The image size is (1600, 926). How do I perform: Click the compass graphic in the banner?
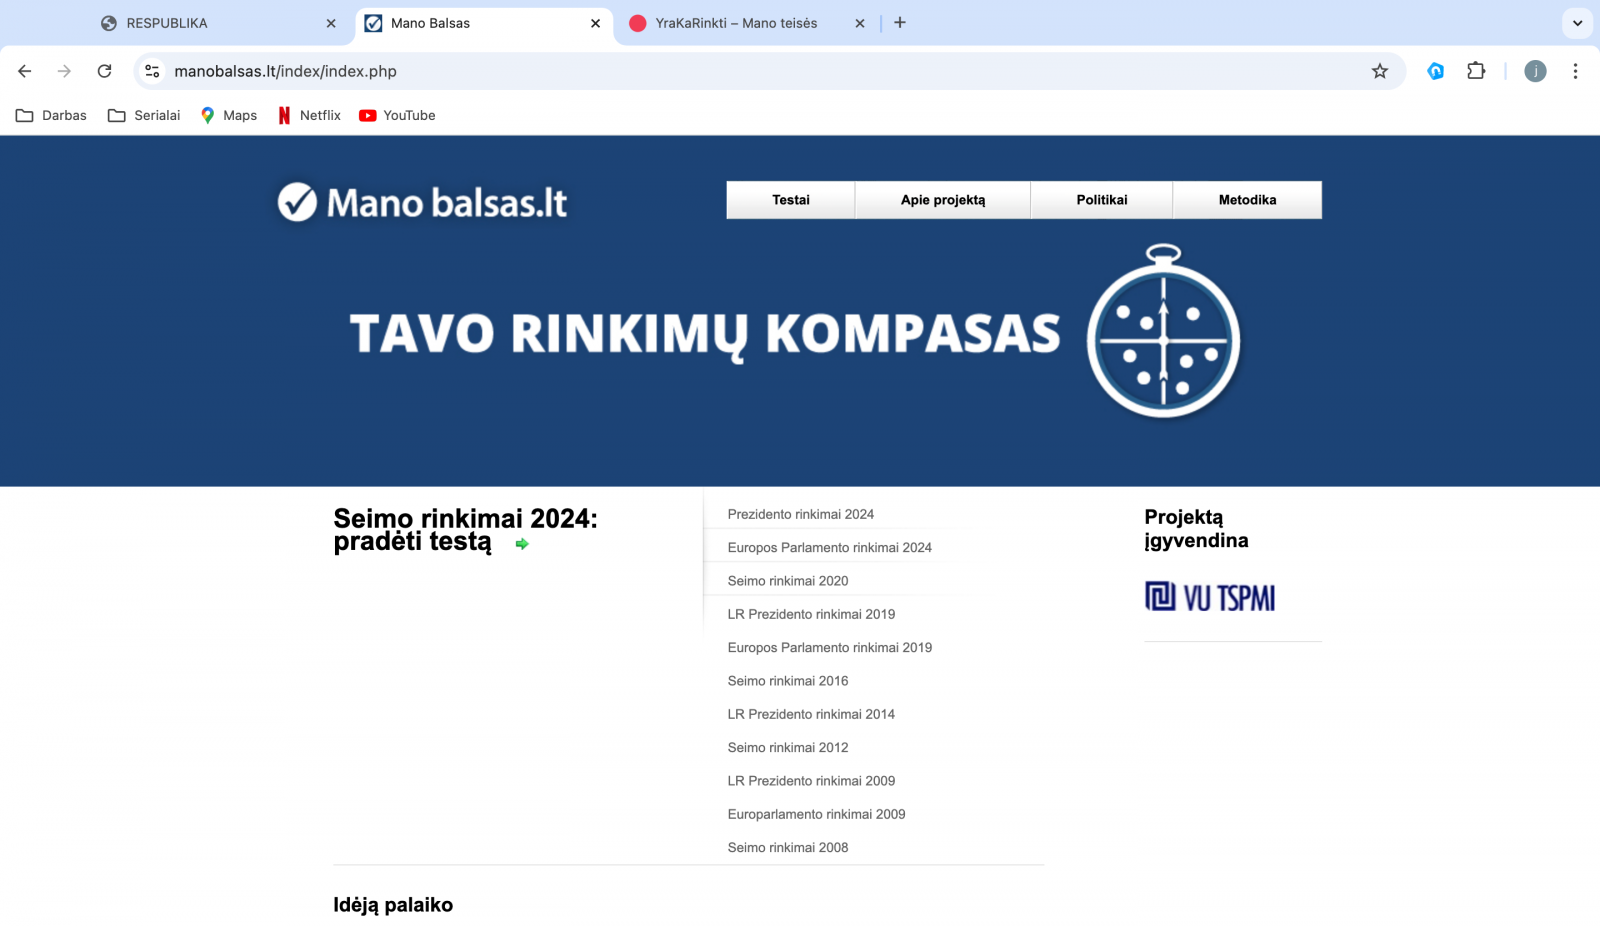pyautogui.click(x=1164, y=331)
